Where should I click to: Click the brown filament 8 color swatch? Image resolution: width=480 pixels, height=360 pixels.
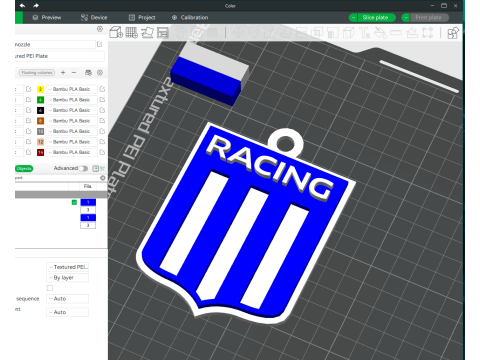pyautogui.click(x=40, y=121)
